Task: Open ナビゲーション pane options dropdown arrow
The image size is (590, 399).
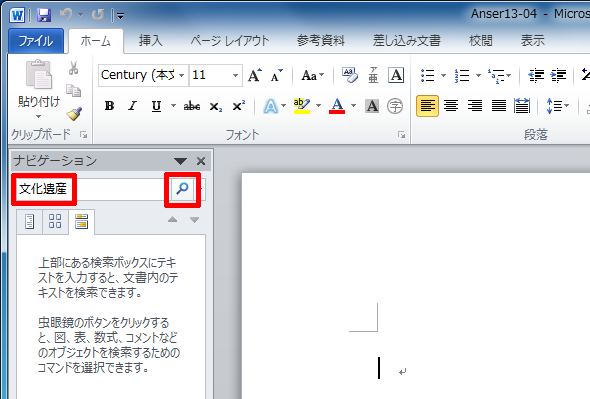Action: (x=180, y=161)
